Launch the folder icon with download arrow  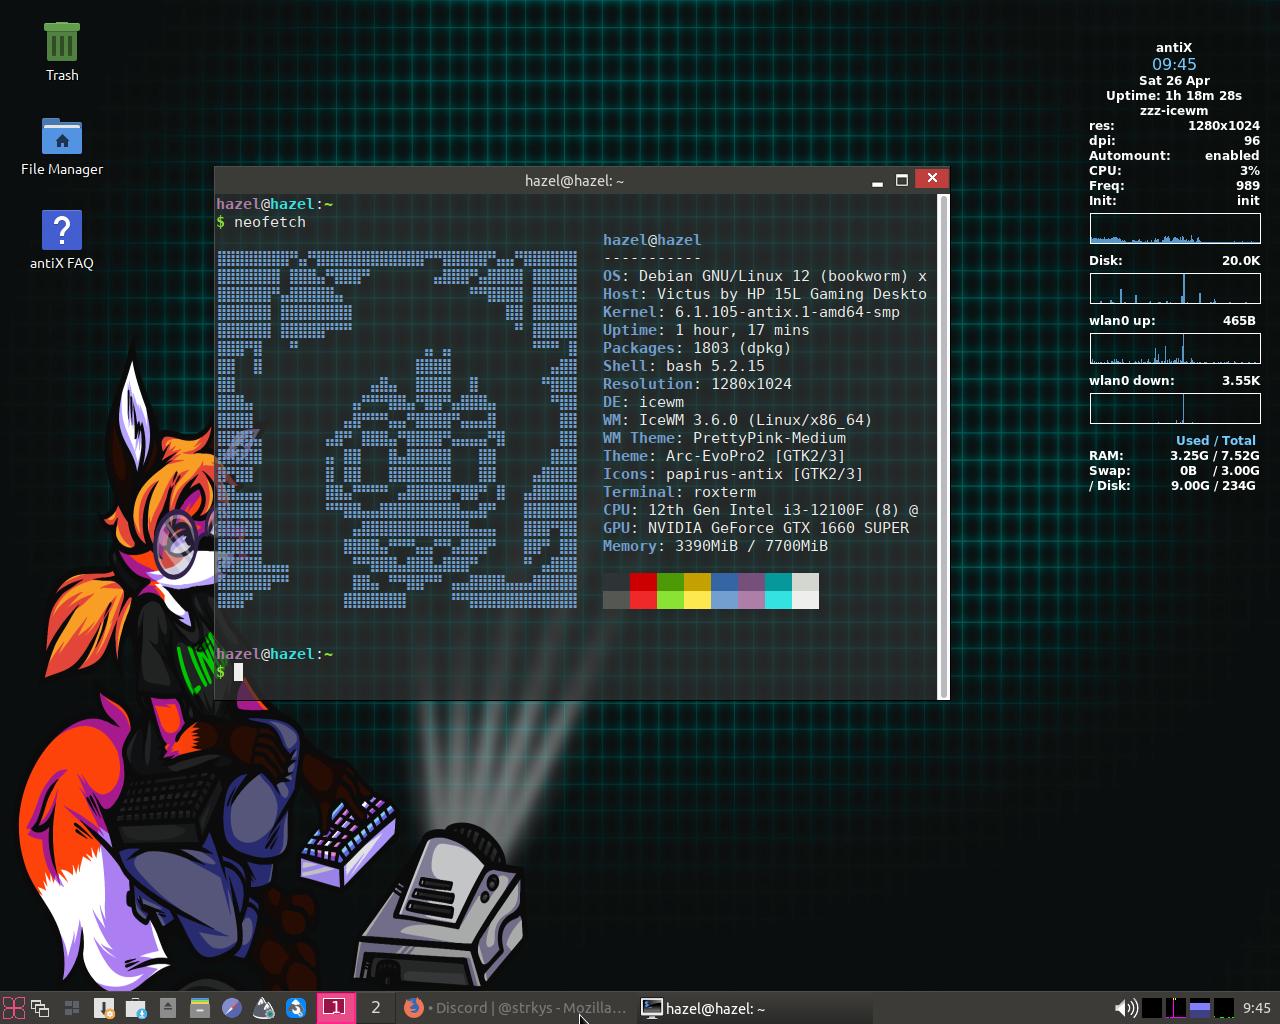pyautogui.click(x=136, y=1008)
